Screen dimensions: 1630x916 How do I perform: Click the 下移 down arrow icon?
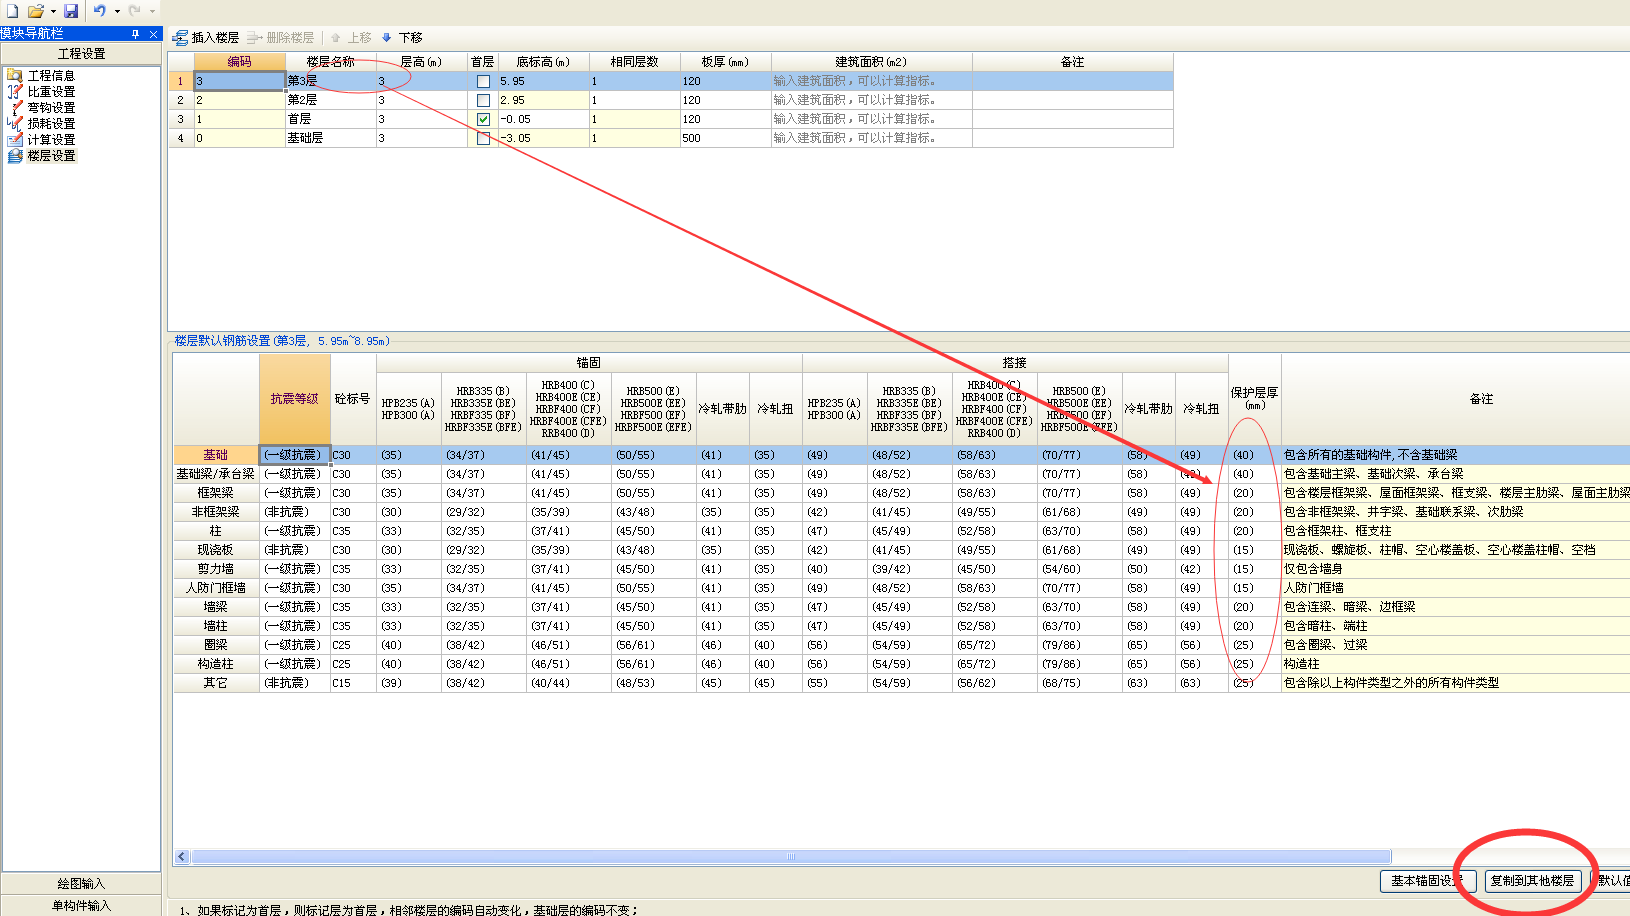tap(387, 38)
